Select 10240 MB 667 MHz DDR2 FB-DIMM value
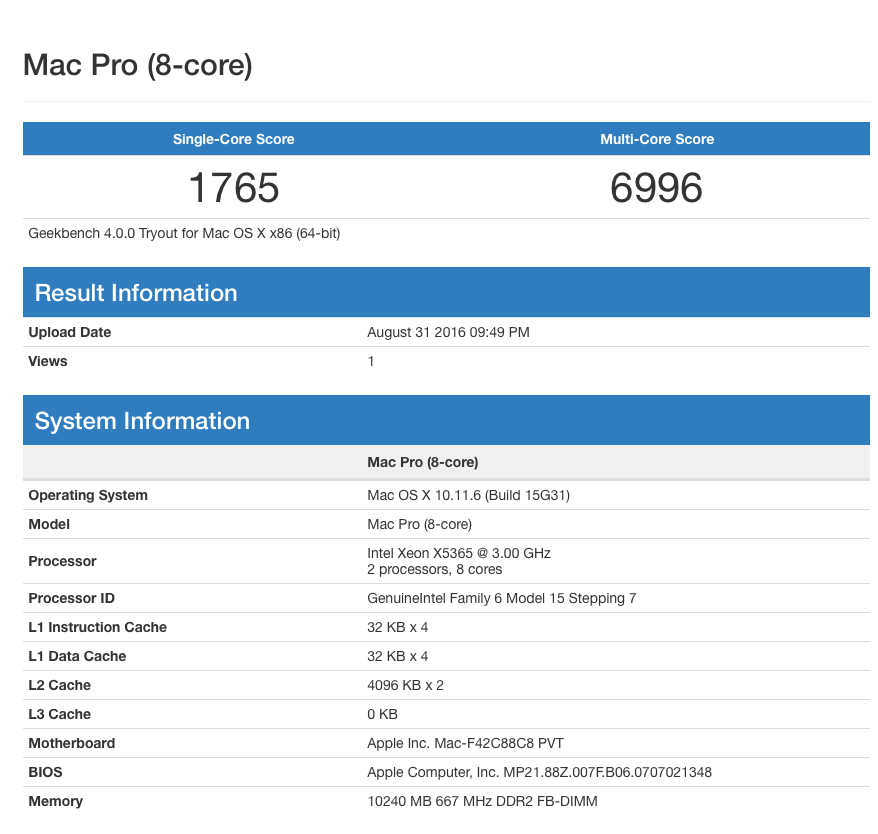Viewport: 878px width, 834px height. coord(482,801)
